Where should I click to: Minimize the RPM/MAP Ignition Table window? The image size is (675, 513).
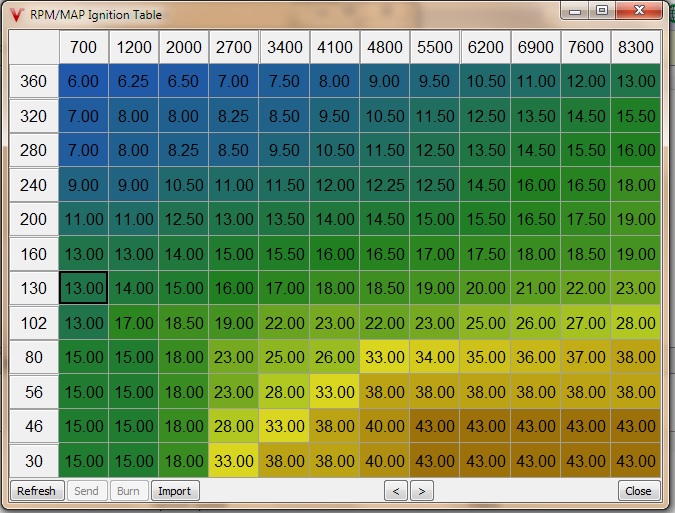pyautogui.click(x=575, y=11)
